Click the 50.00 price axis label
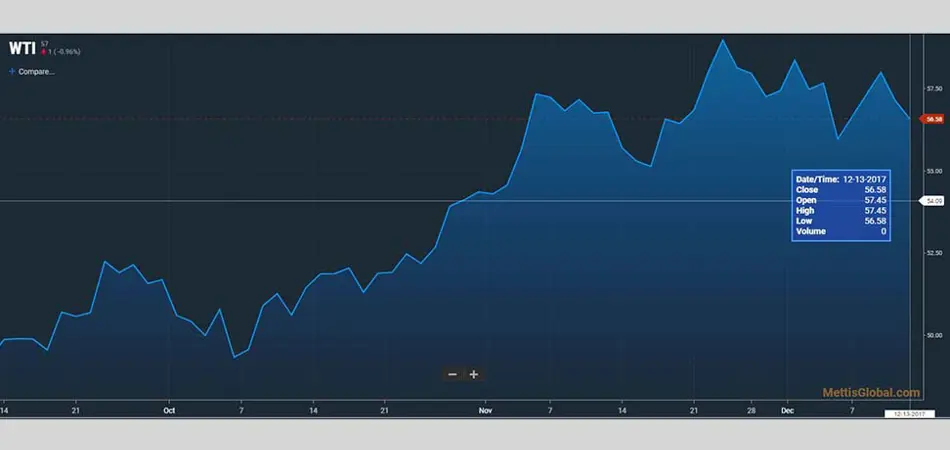This screenshot has width=950, height=450. (934, 335)
